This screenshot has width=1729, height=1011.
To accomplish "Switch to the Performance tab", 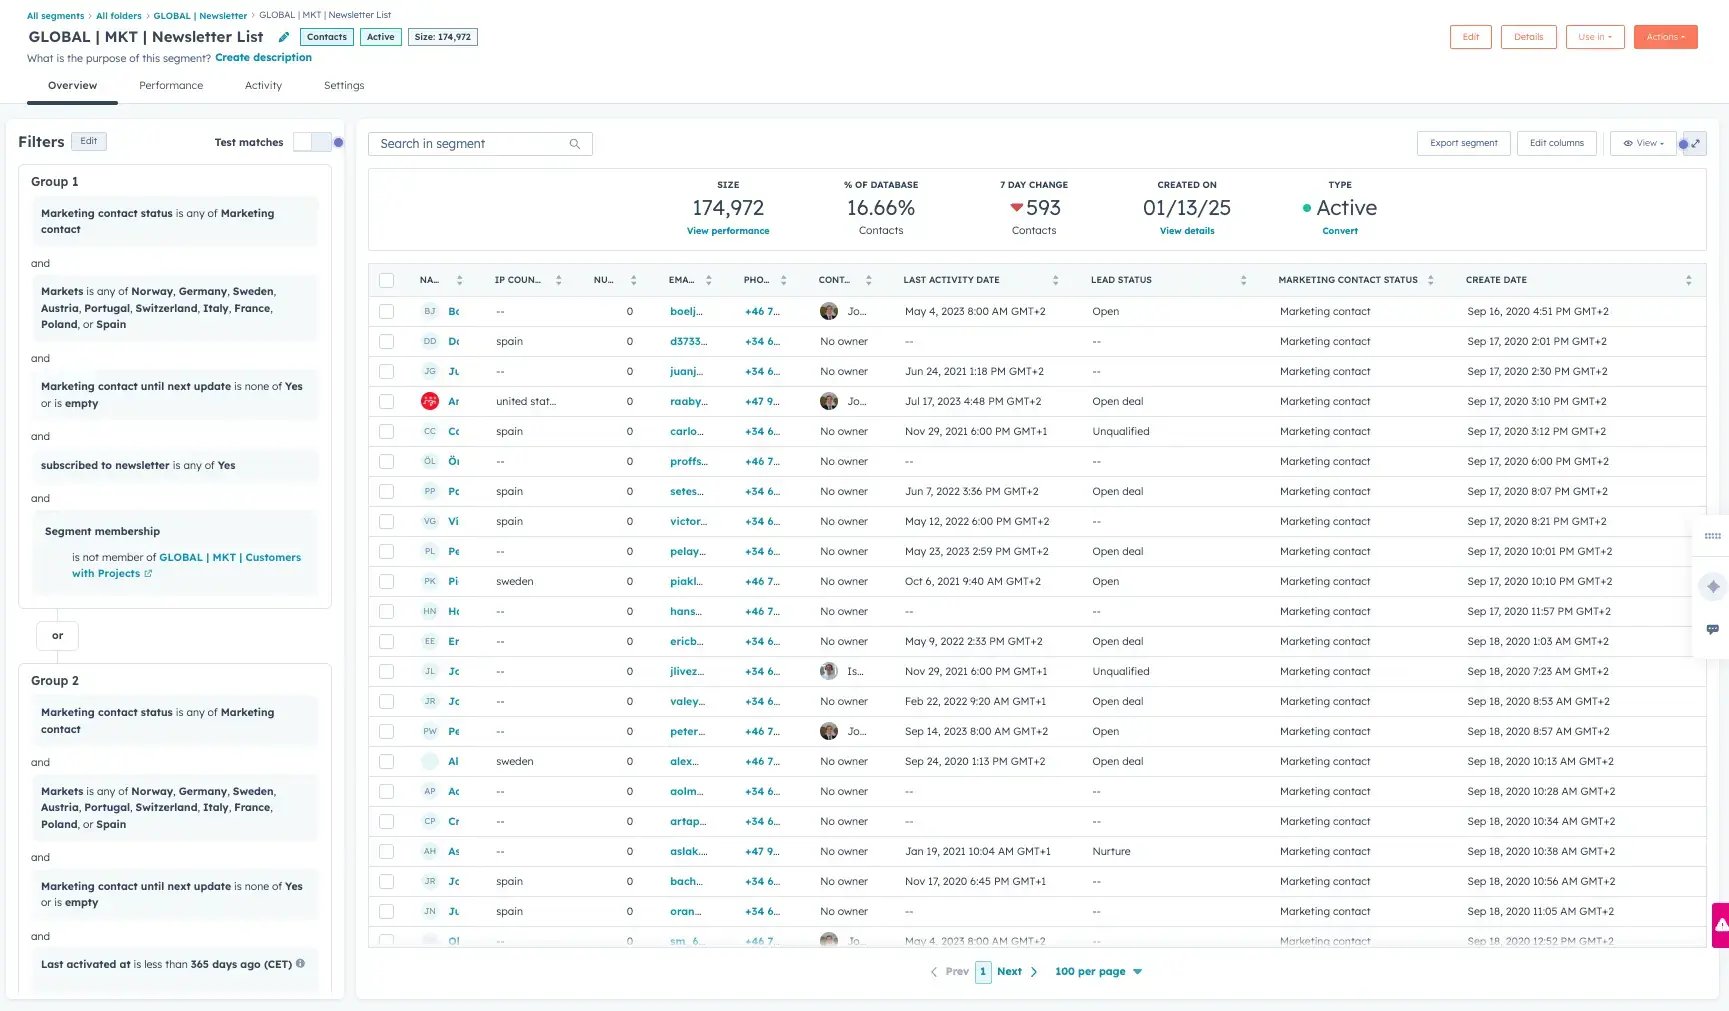I will 171,86.
